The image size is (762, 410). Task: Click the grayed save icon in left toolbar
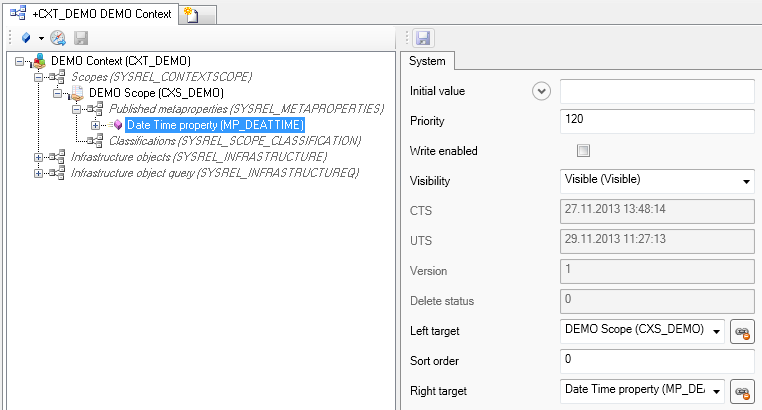tap(81, 38)
